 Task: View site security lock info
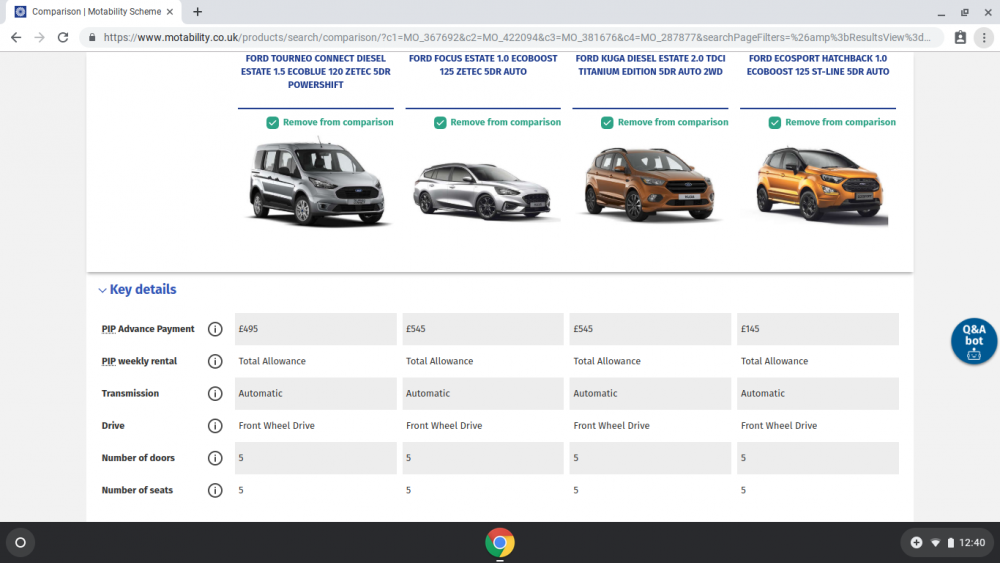(x=92, y=38)
